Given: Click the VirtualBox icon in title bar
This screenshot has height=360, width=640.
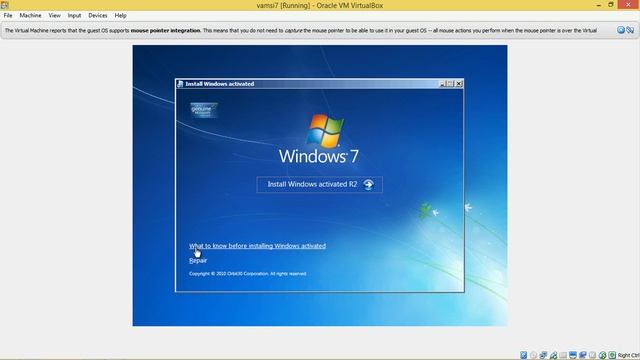Looking at the screenshot, I should (4, 5).
